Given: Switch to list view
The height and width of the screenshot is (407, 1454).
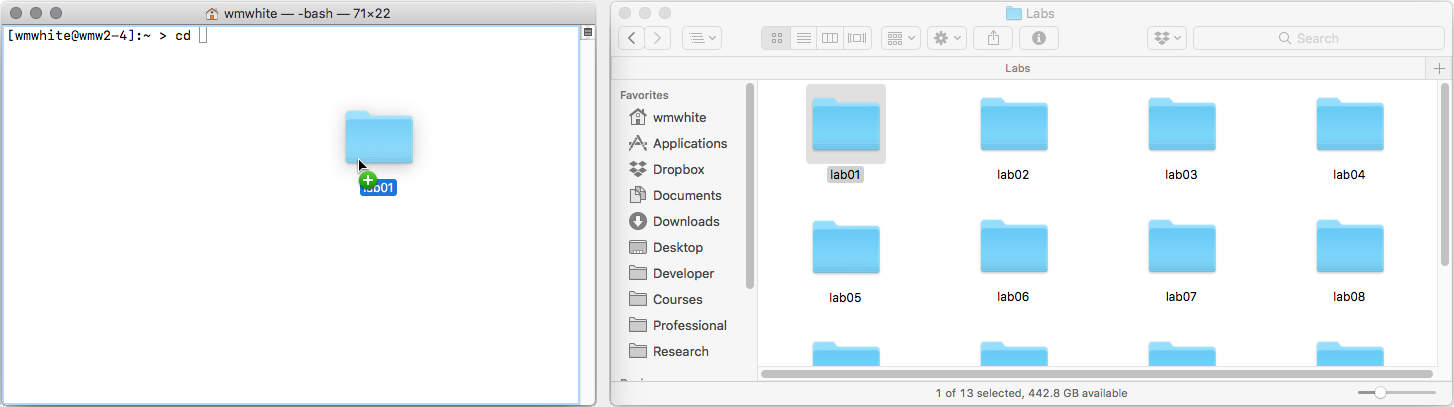Looking at the screenshot, I should (803, 38).
